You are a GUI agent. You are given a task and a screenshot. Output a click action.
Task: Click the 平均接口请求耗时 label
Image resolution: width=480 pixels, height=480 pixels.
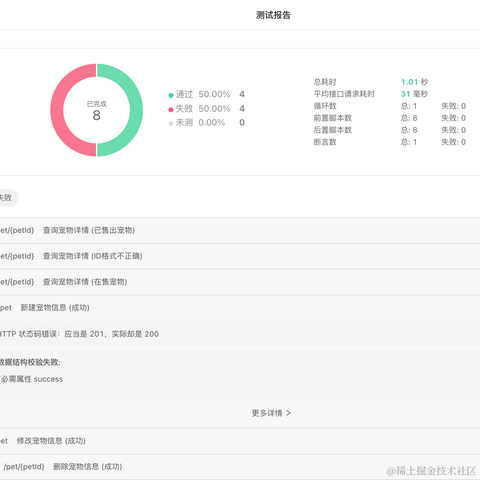(344, 94)
